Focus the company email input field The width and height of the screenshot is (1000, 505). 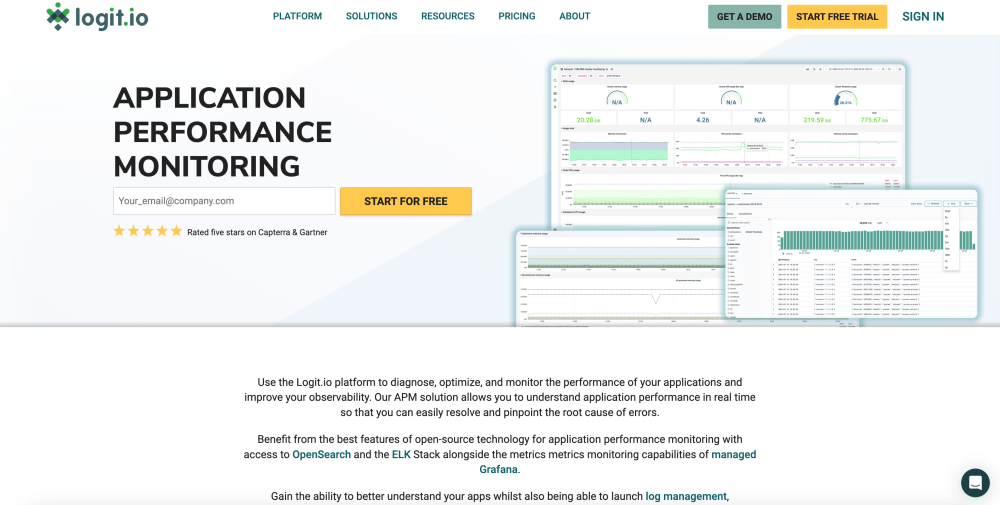click(224, 201)
